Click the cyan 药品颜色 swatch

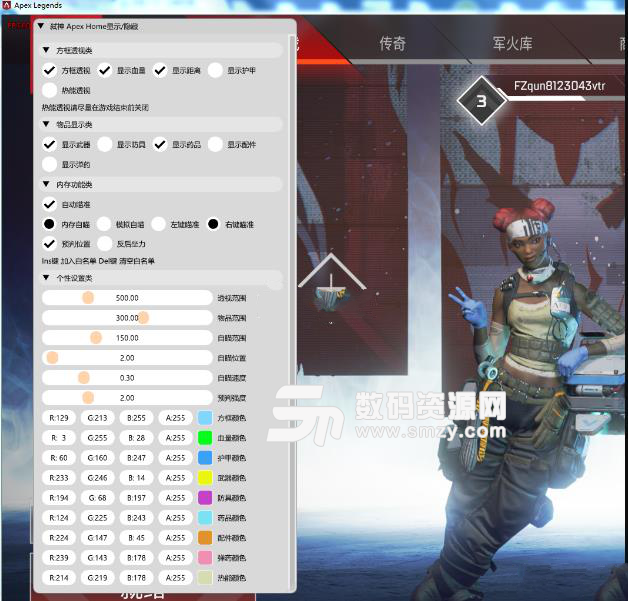(205, 518)
